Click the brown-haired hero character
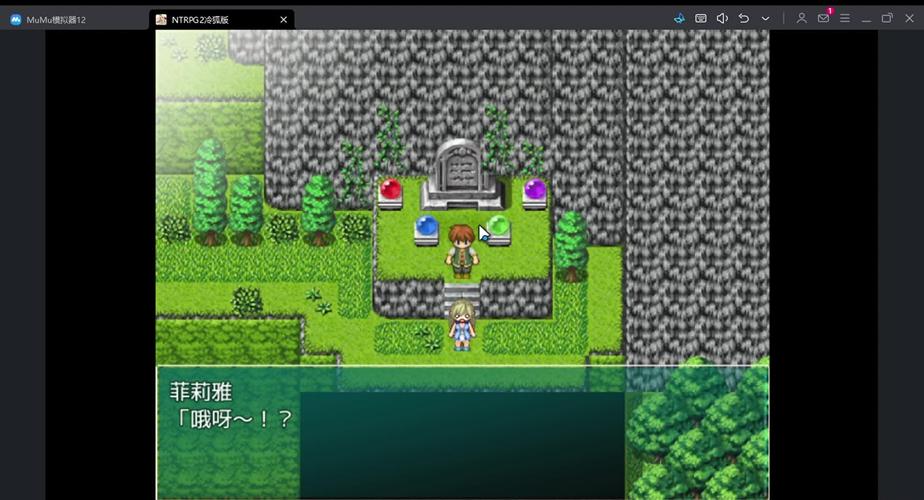 [x=462, y=250]
